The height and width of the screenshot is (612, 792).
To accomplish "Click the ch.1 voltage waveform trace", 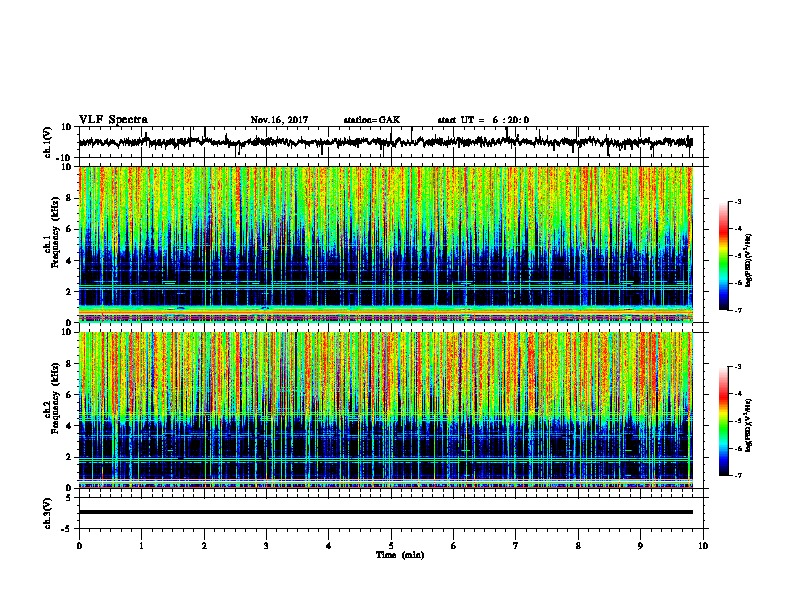I will (x=385, y=142).
